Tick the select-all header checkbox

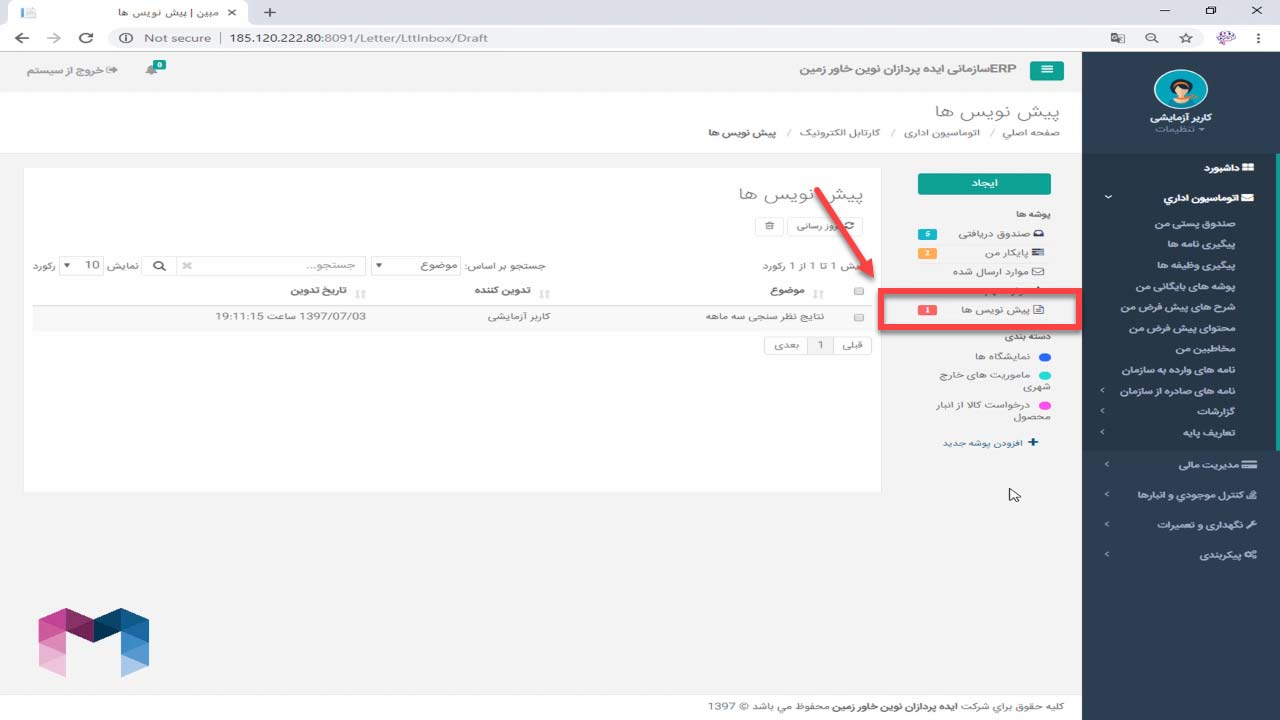click(x=859, y=292)
